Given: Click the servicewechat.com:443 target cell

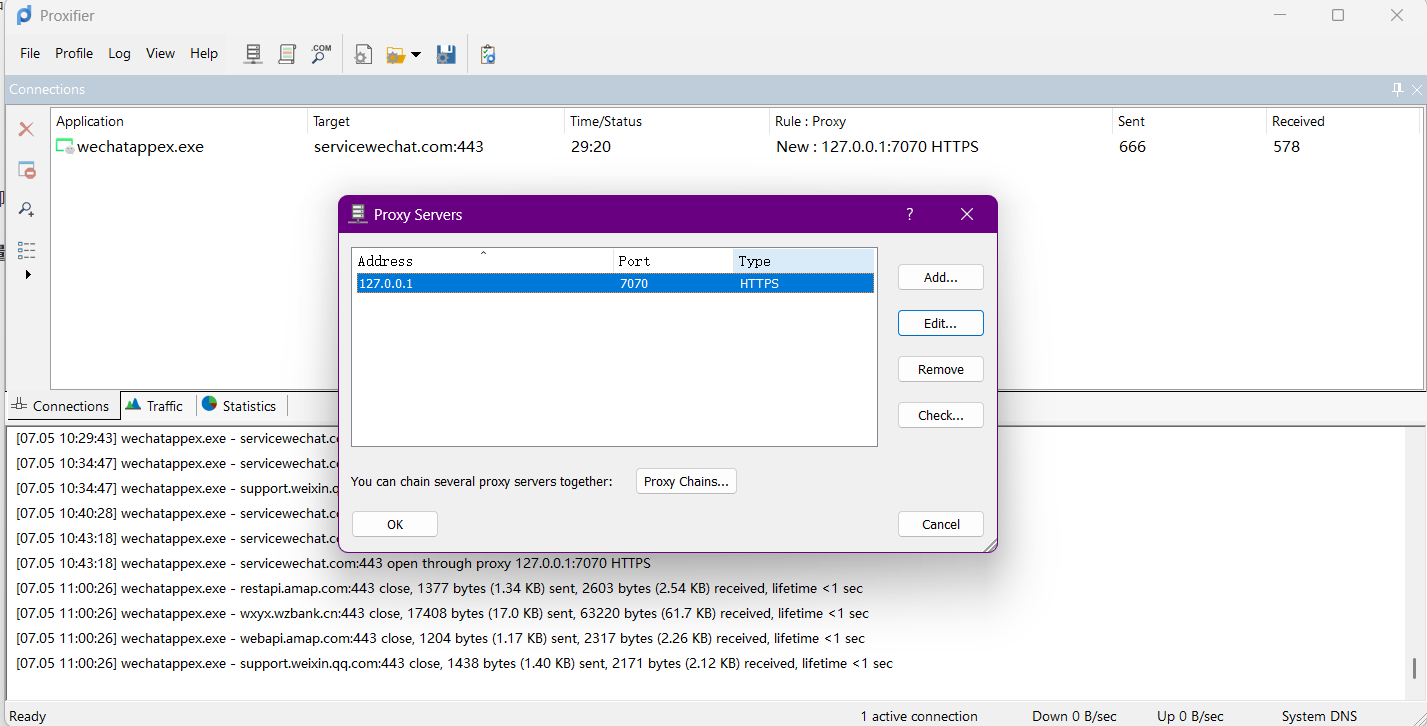Looking at the screenshot, I should coord(399,146).
